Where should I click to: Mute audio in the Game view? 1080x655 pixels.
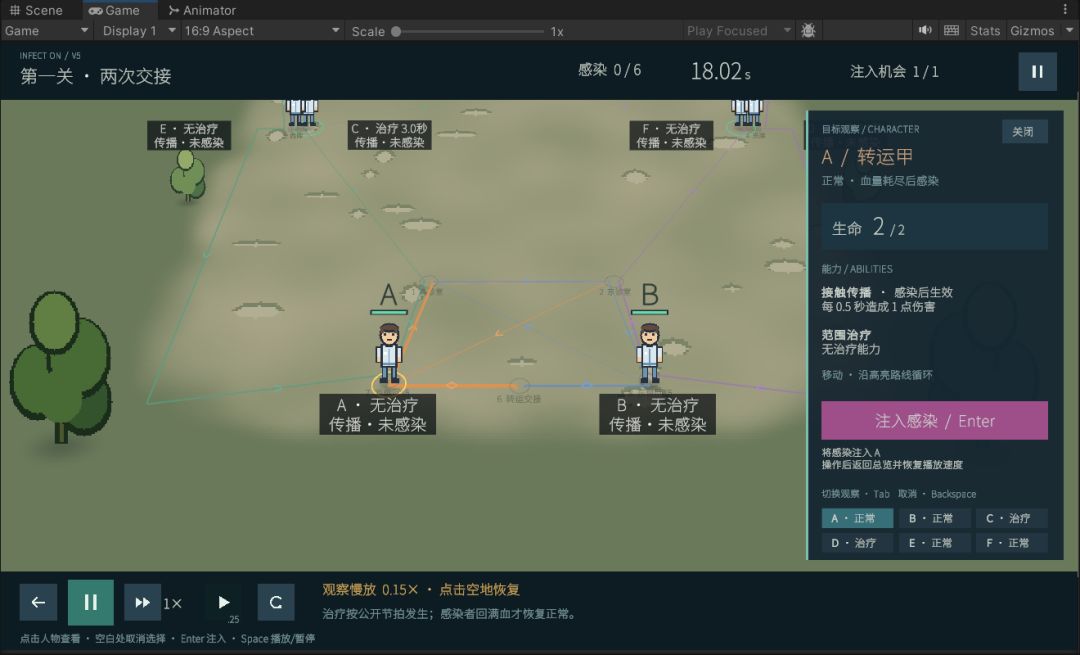pos(925,30)
